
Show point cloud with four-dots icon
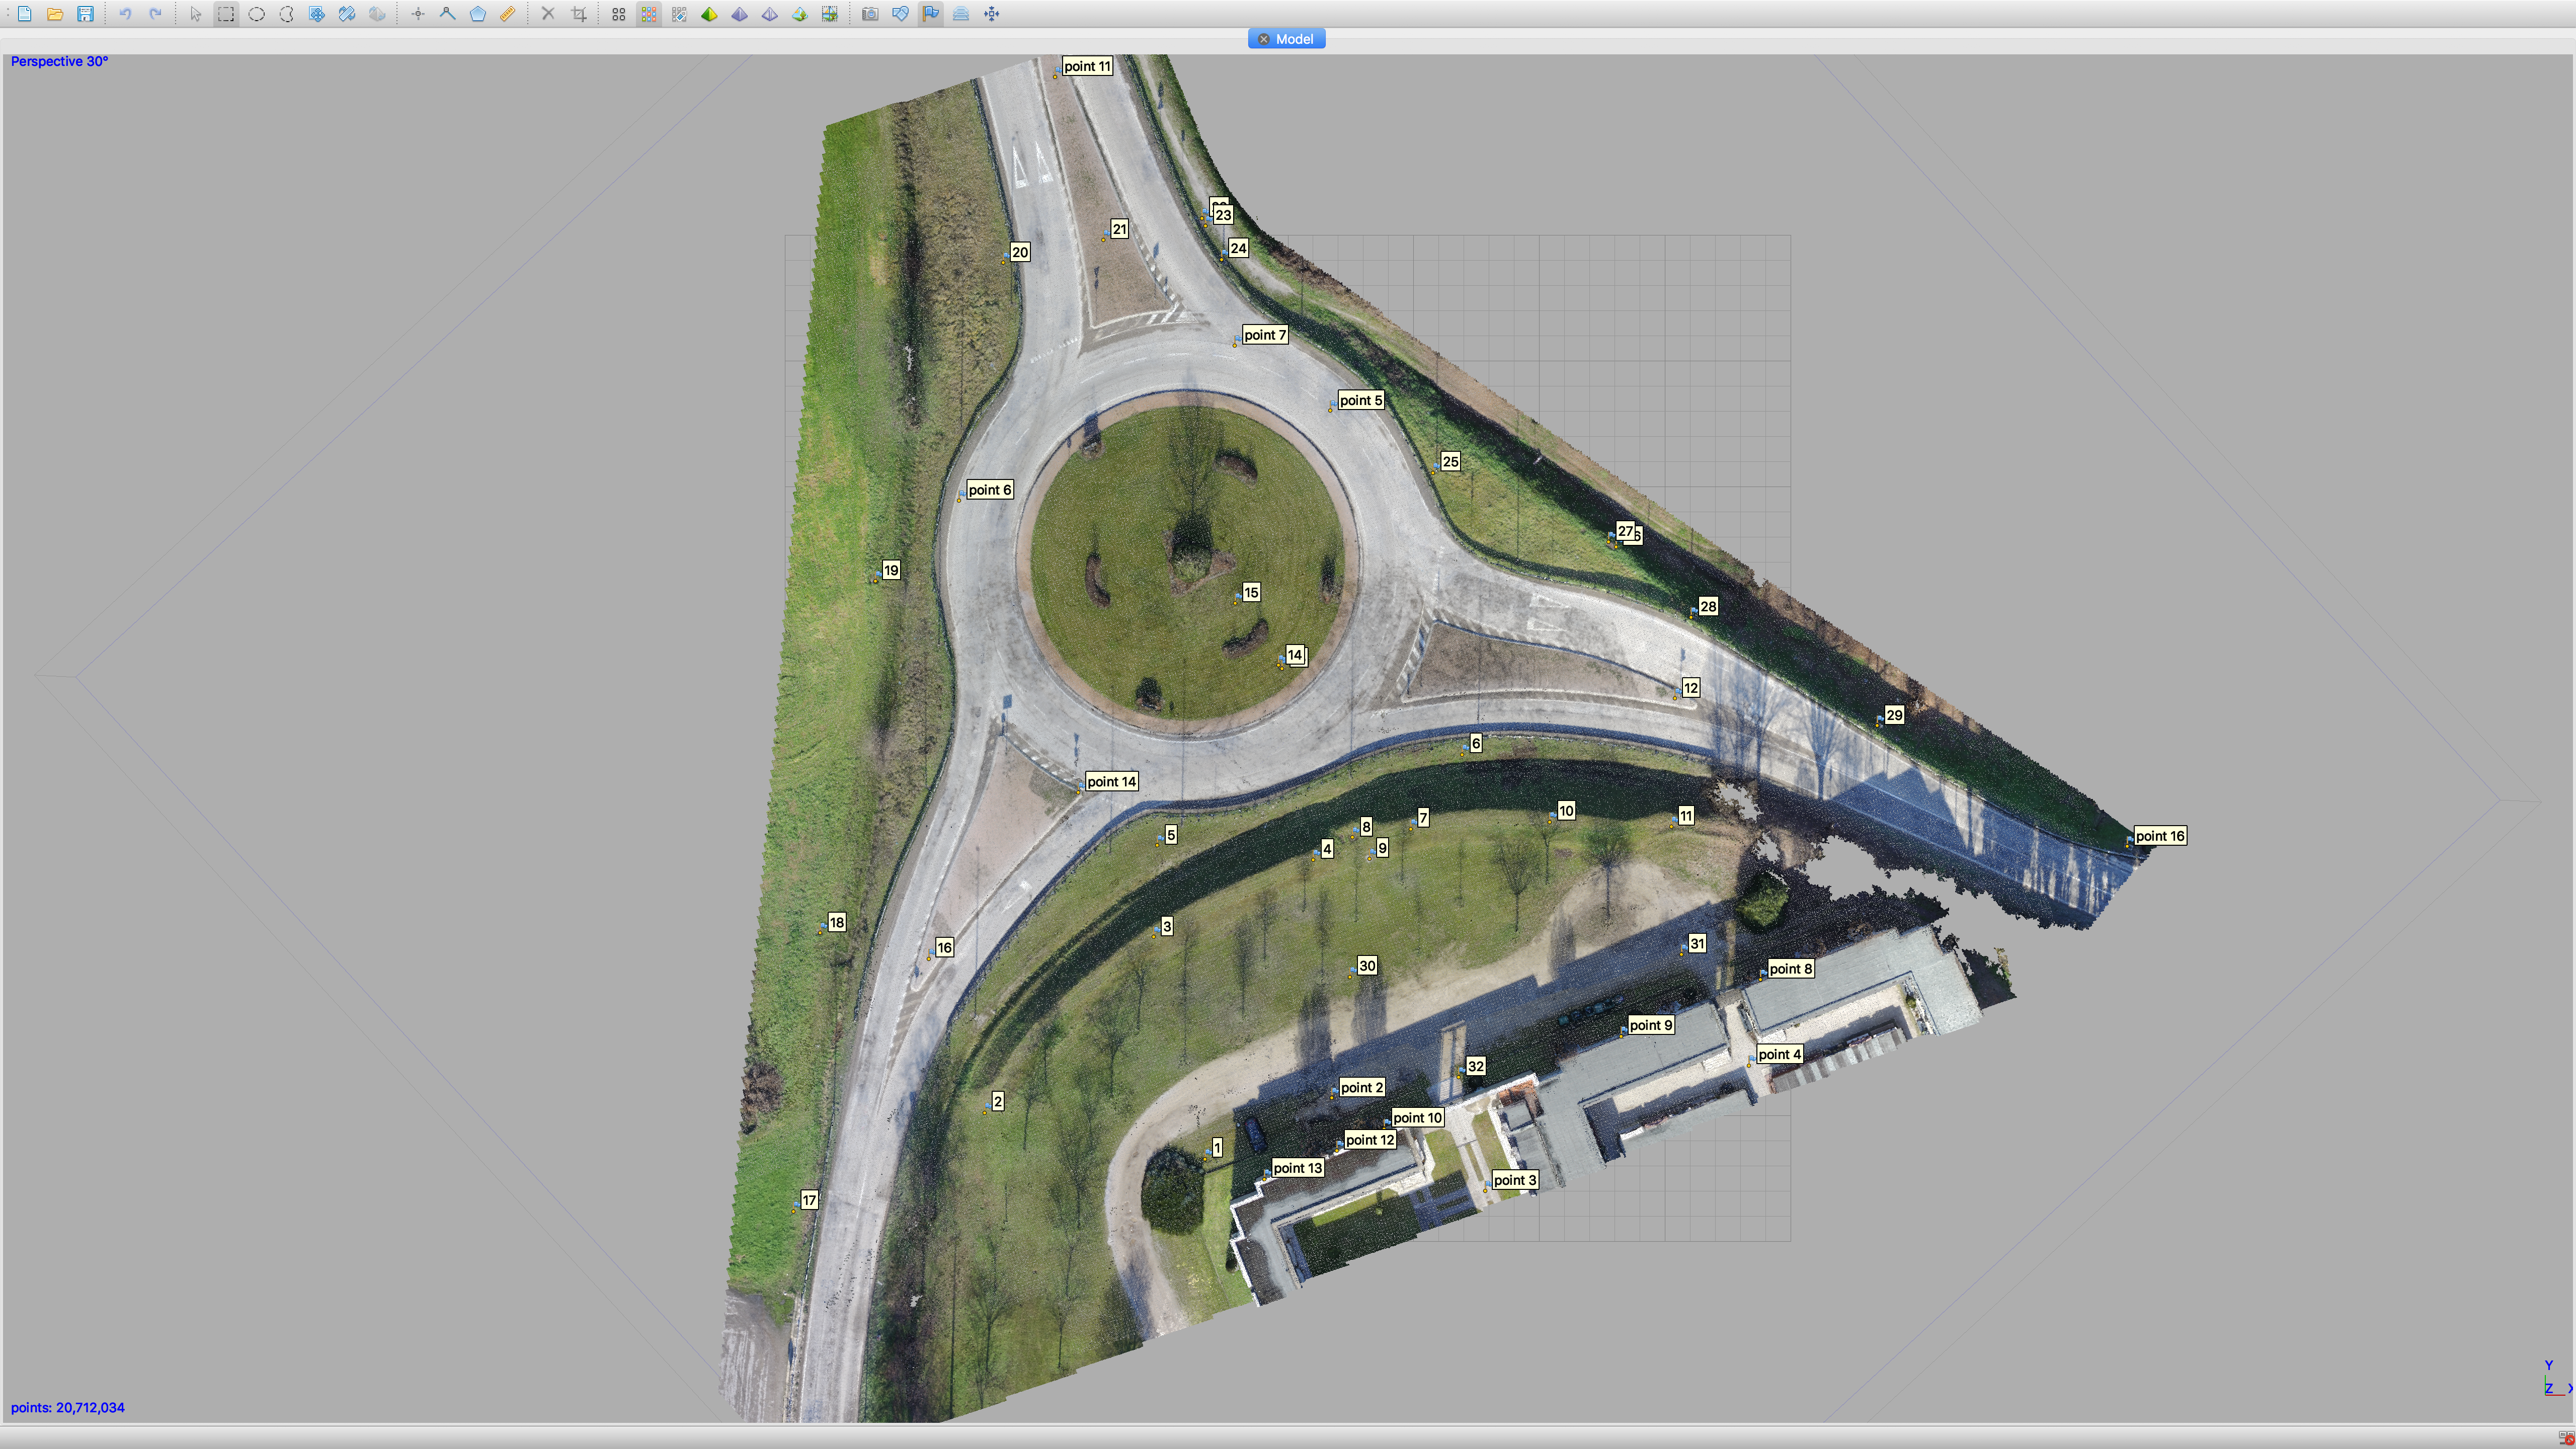pyautogui.click(x=619, y=14)
